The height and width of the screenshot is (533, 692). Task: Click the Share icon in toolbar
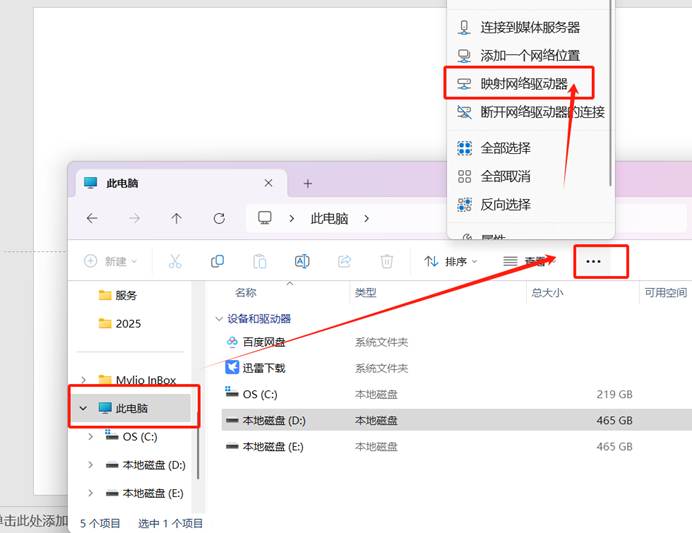click(x=344, y=261)
